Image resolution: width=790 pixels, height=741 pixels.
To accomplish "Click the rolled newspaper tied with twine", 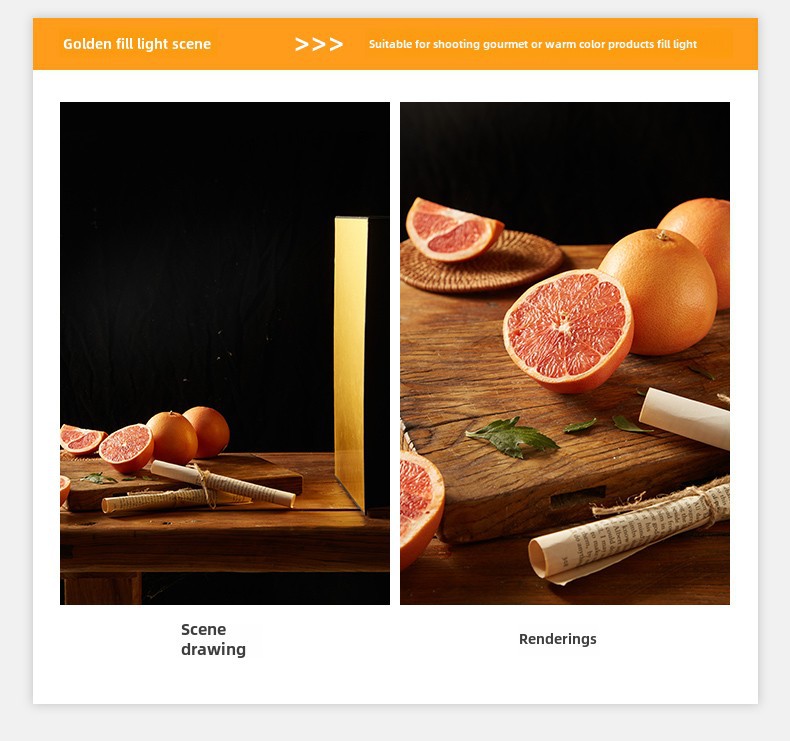I will click(630, 532).
